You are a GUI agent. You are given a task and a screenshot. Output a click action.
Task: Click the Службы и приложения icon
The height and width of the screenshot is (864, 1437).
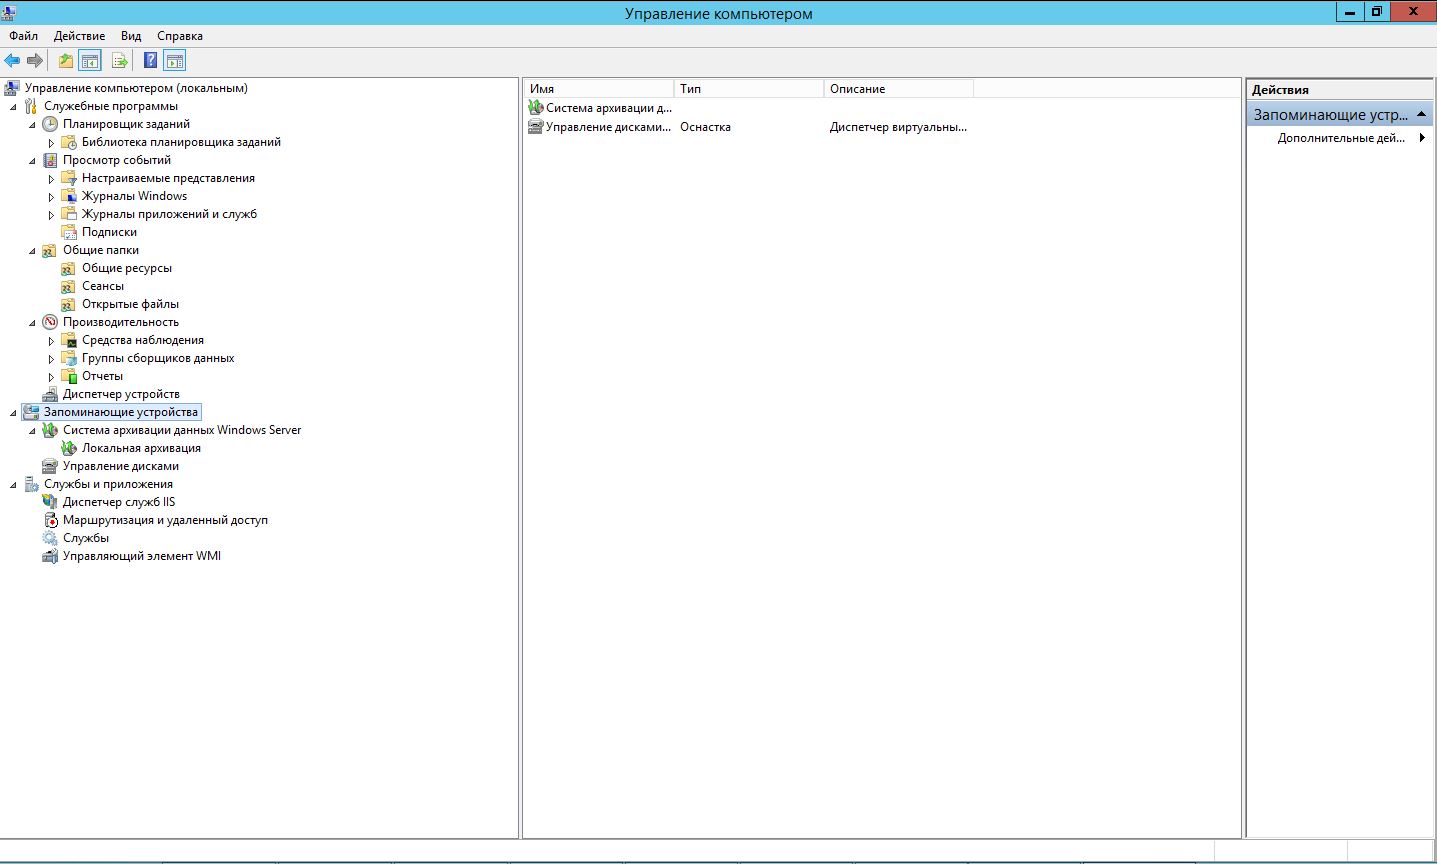[31, 484]
